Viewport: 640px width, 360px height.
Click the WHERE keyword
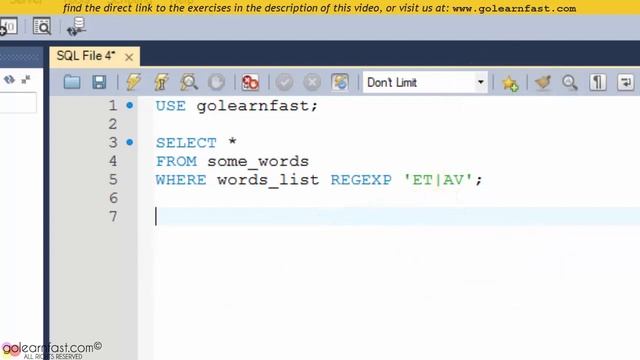[x=181, y=180]
